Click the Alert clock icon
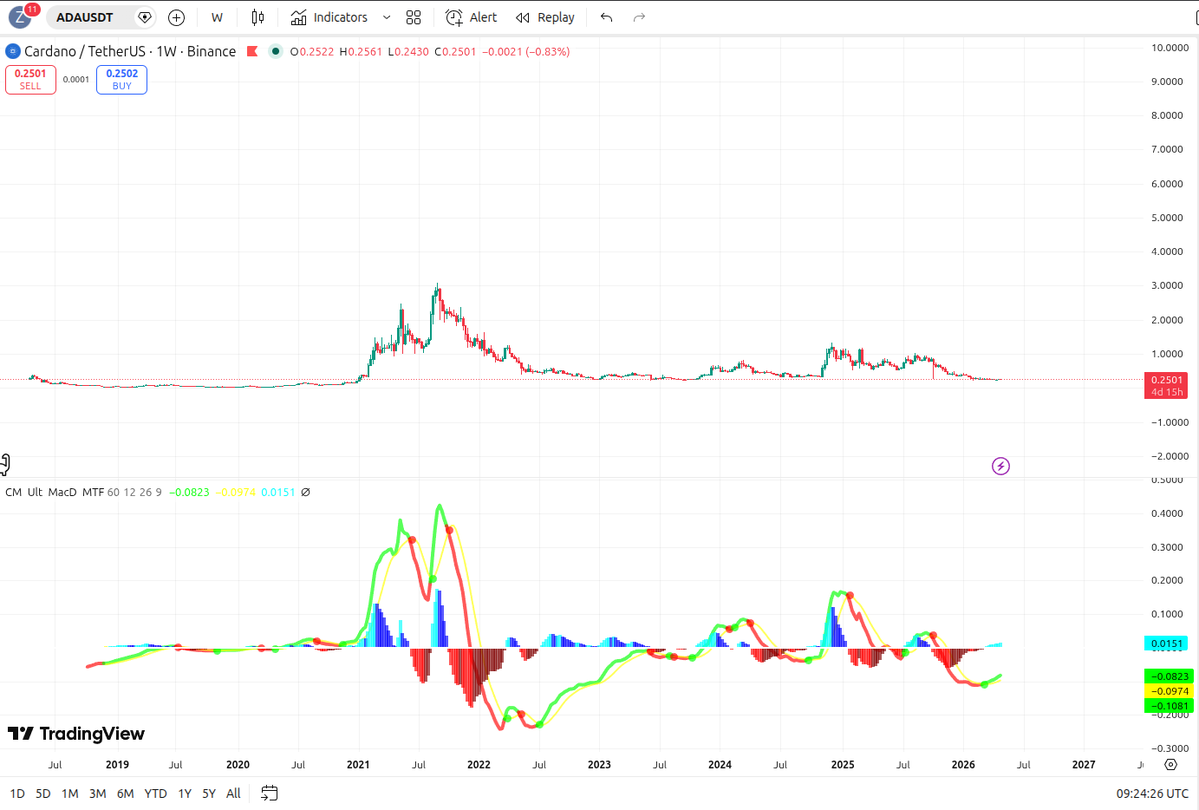The image size is (1199, 810). (453, 17)
